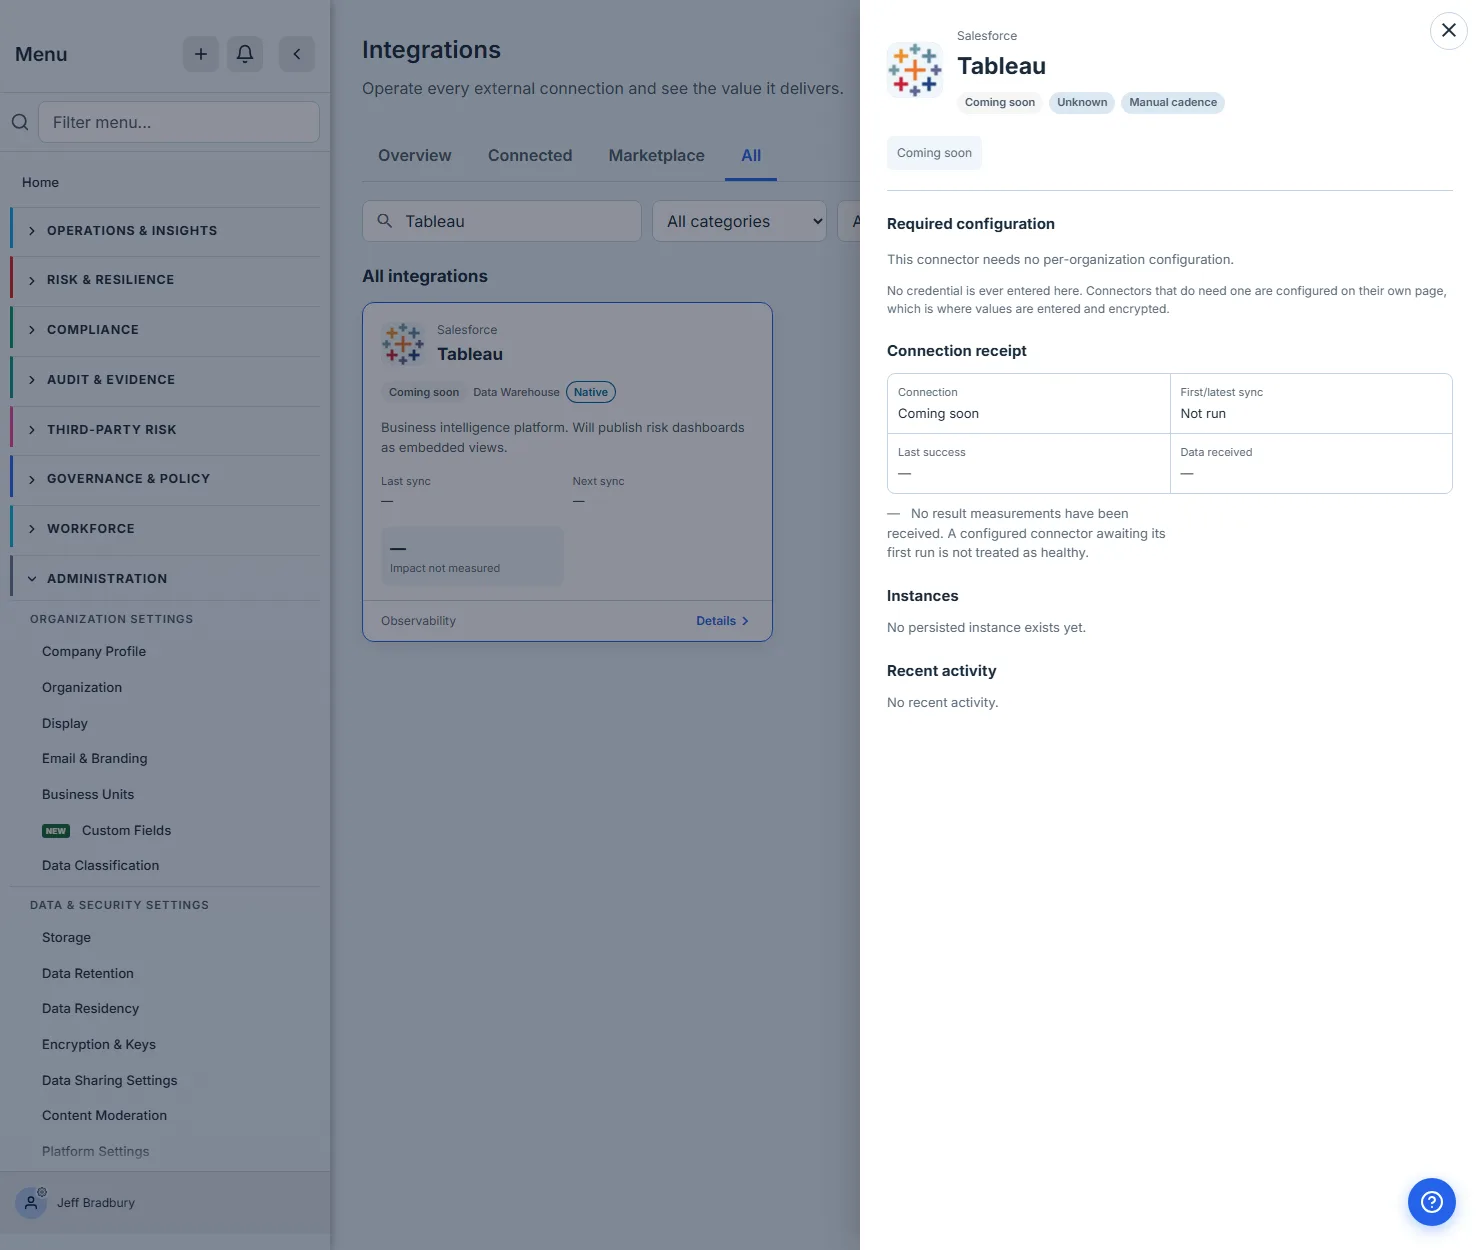The width and height of the screenshot is (1480, 1250).
Task: Close the Tableau detail panel
Action: click(x=1449, y=30)
